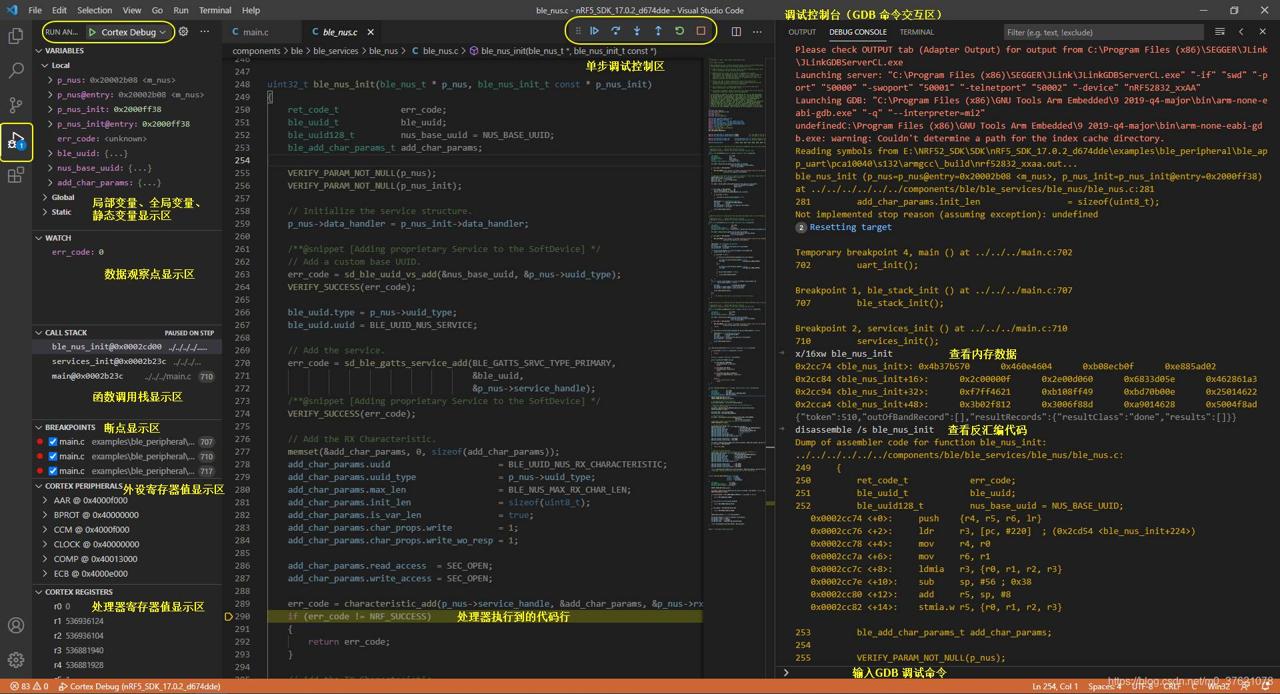This screenshot has width=1280, height=694.
Task: Open the Manage gear in activity bar
Action: (x=16, y=660)
